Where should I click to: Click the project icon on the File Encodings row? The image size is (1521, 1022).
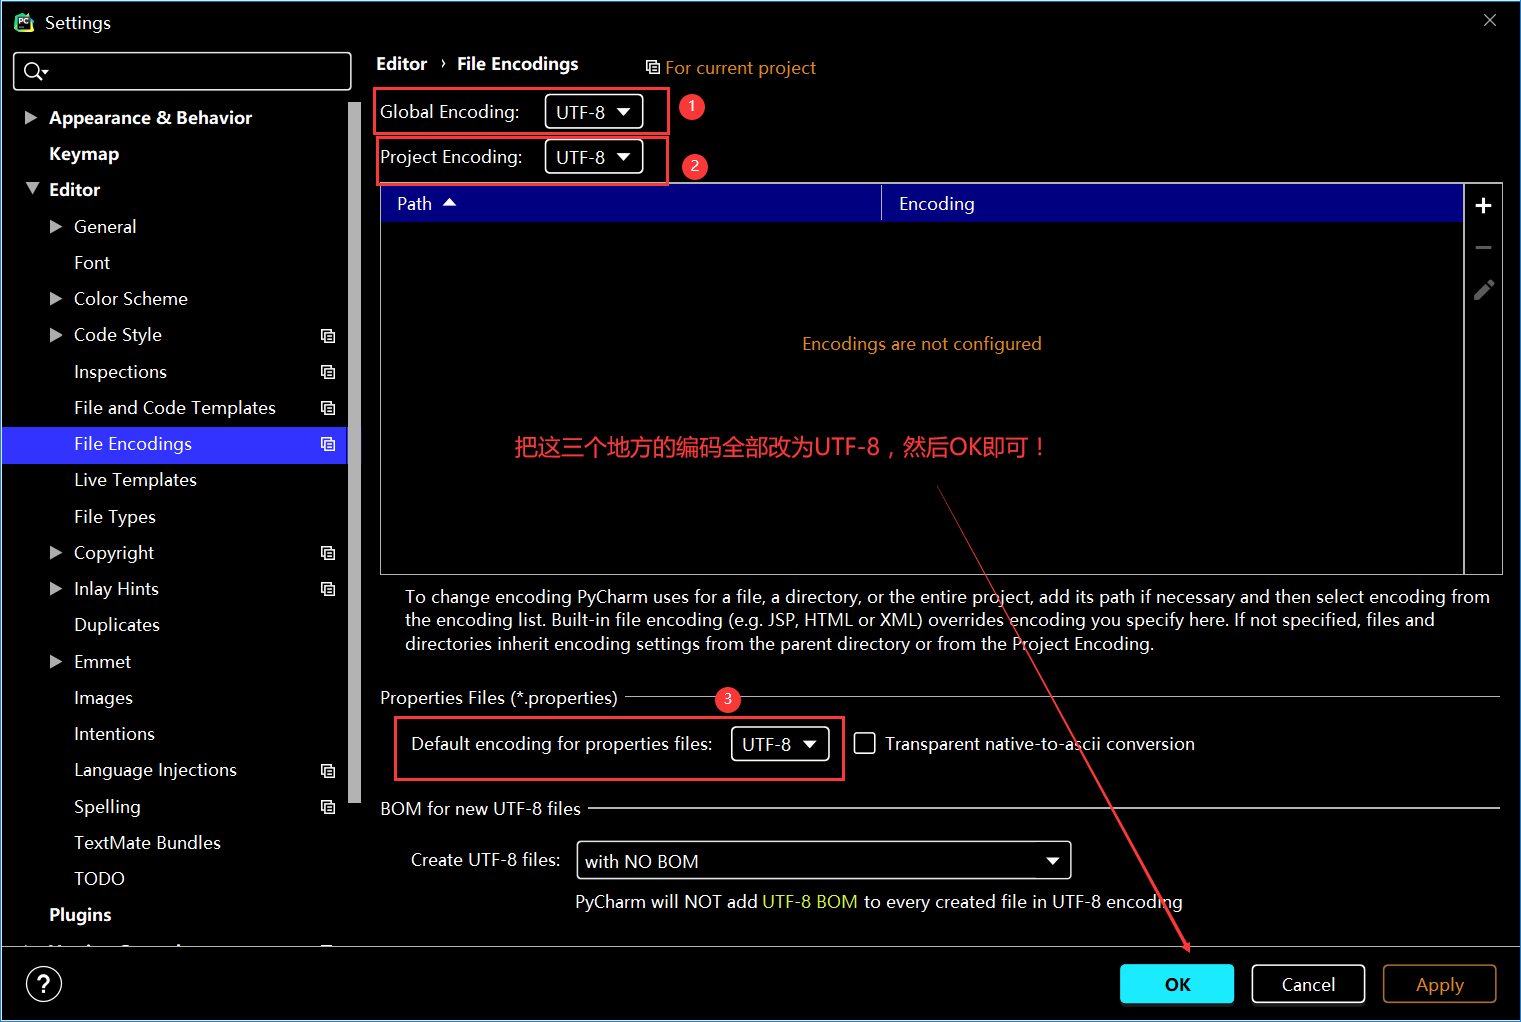coord(327,444)
